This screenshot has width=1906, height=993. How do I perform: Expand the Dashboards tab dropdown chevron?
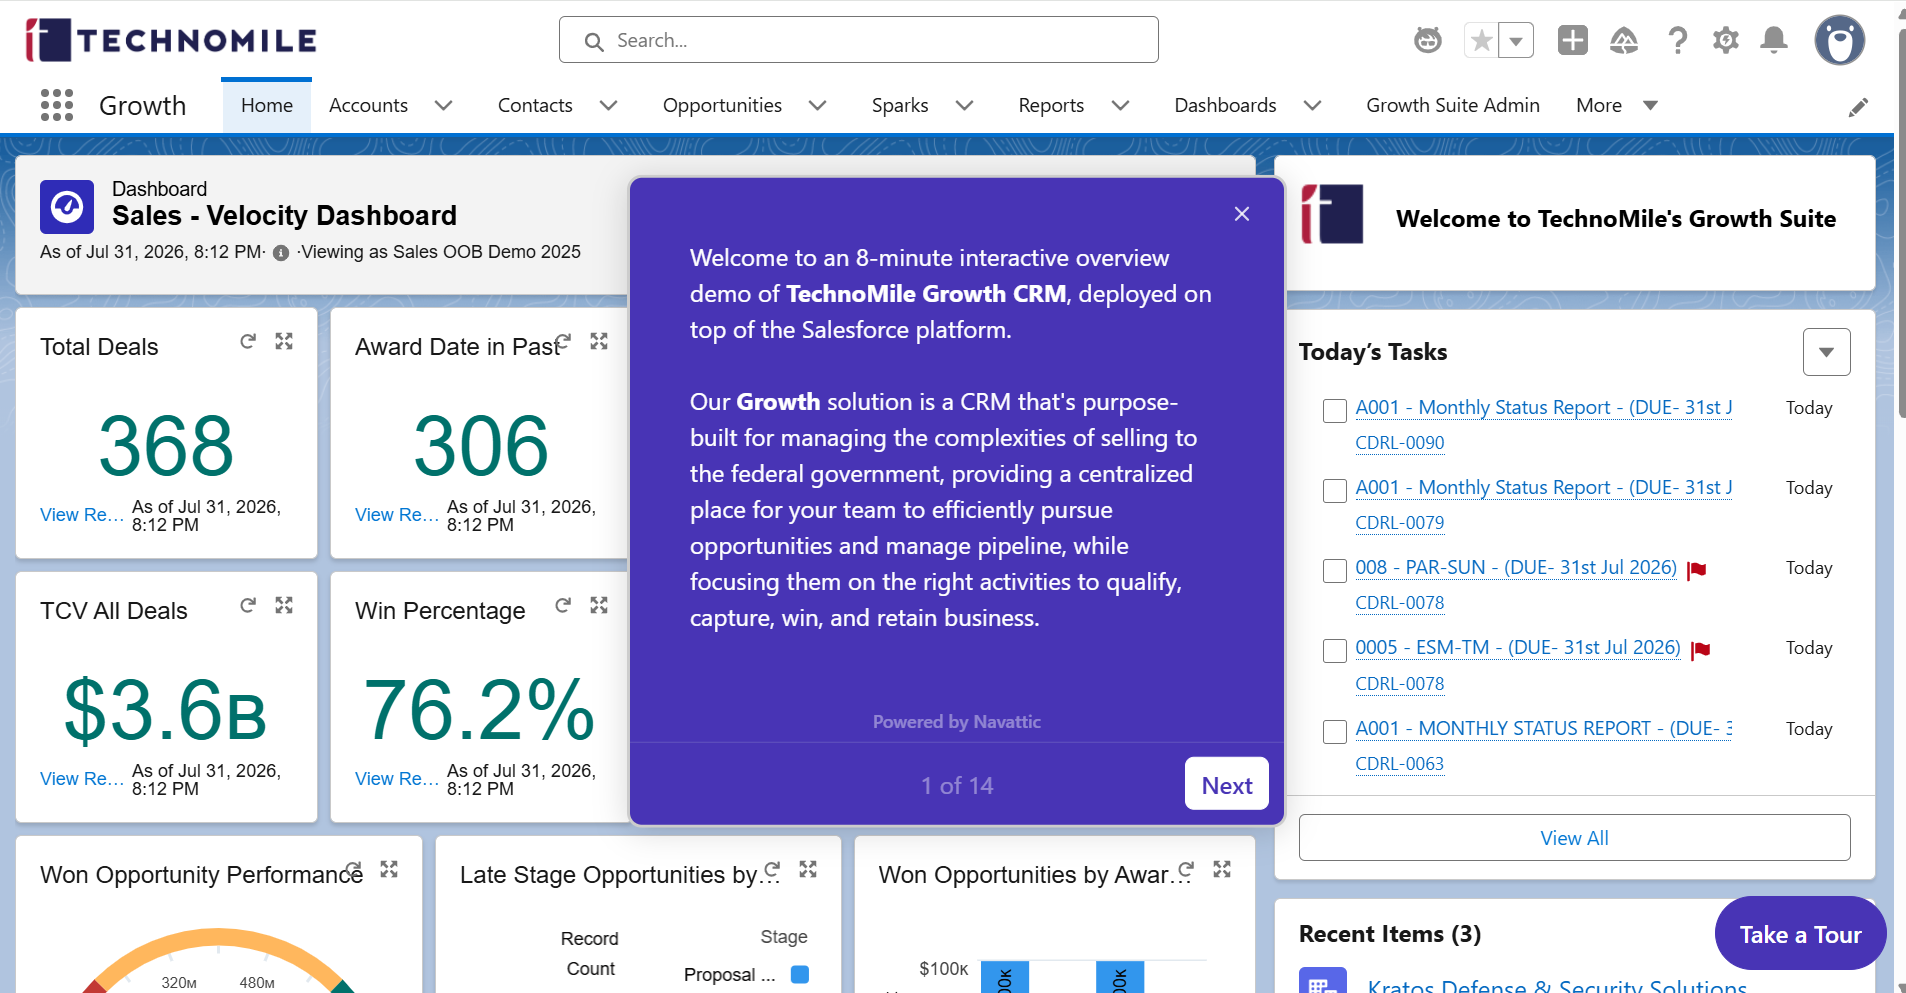point(1313,106)
